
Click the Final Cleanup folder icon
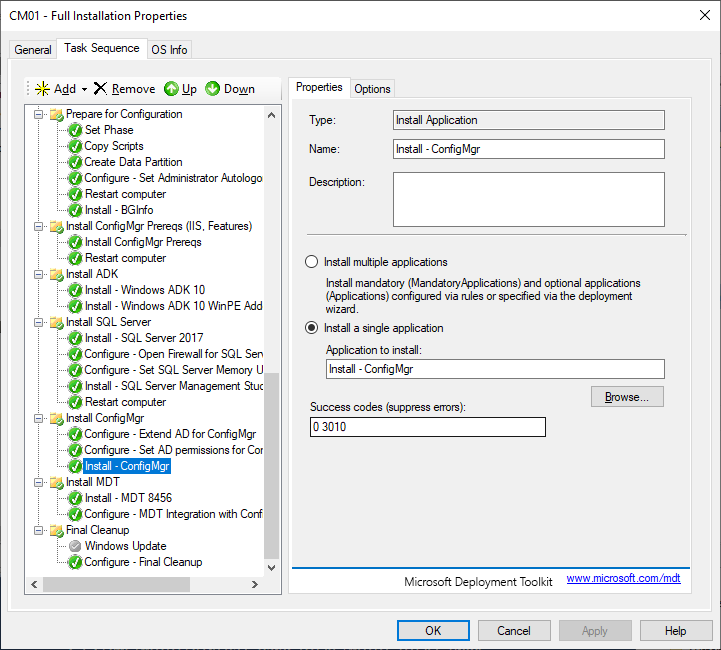point(57,530)
